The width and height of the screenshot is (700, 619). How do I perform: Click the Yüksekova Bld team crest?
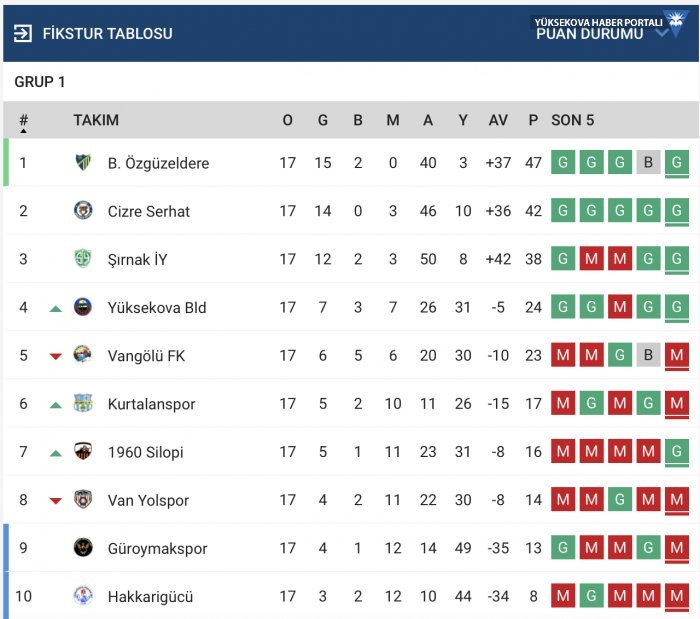(83, 307)
